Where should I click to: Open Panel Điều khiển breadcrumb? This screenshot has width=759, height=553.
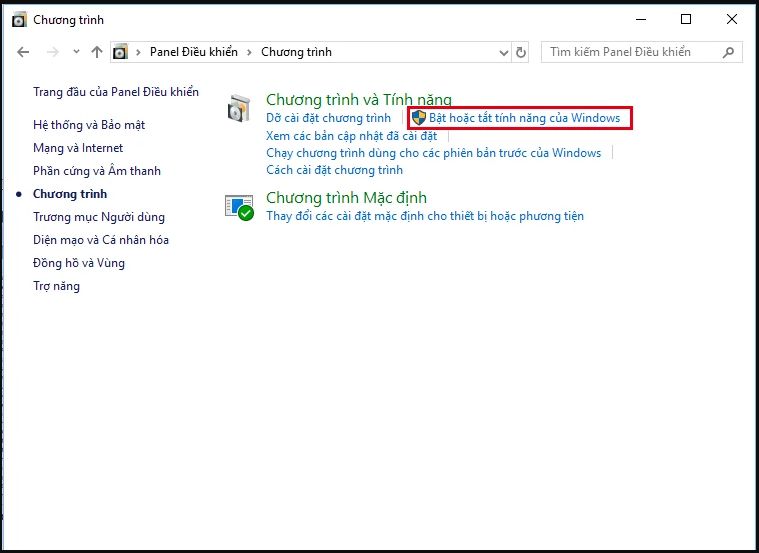[194, 52]
